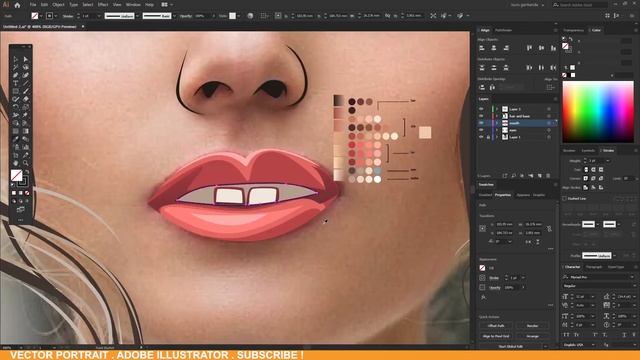Click Delete Selection trash icon in Layers panel
Screen dimensions: 640x360
[548, 176]
